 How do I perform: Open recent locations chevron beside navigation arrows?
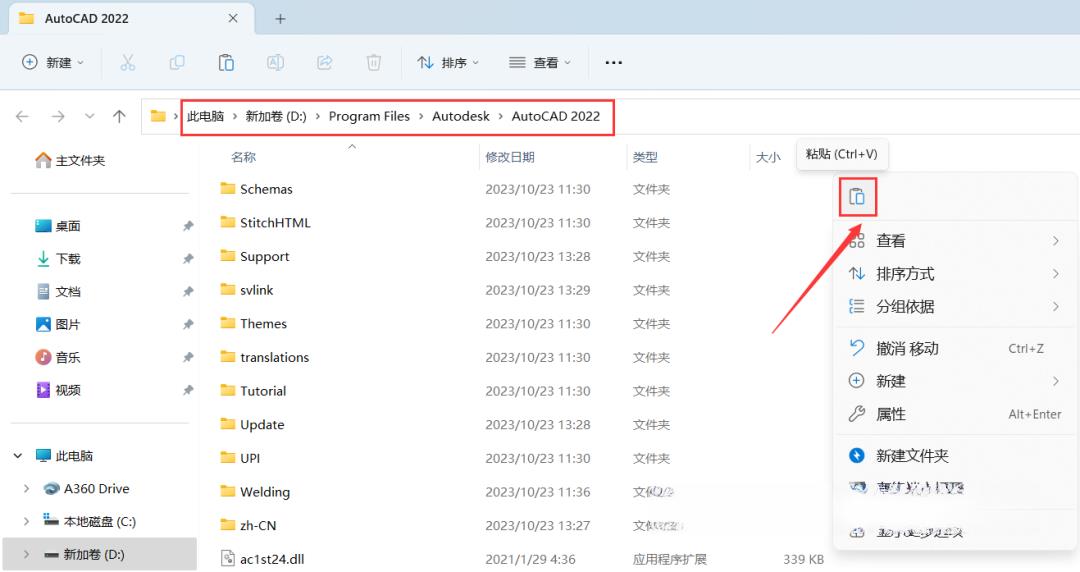90,116
